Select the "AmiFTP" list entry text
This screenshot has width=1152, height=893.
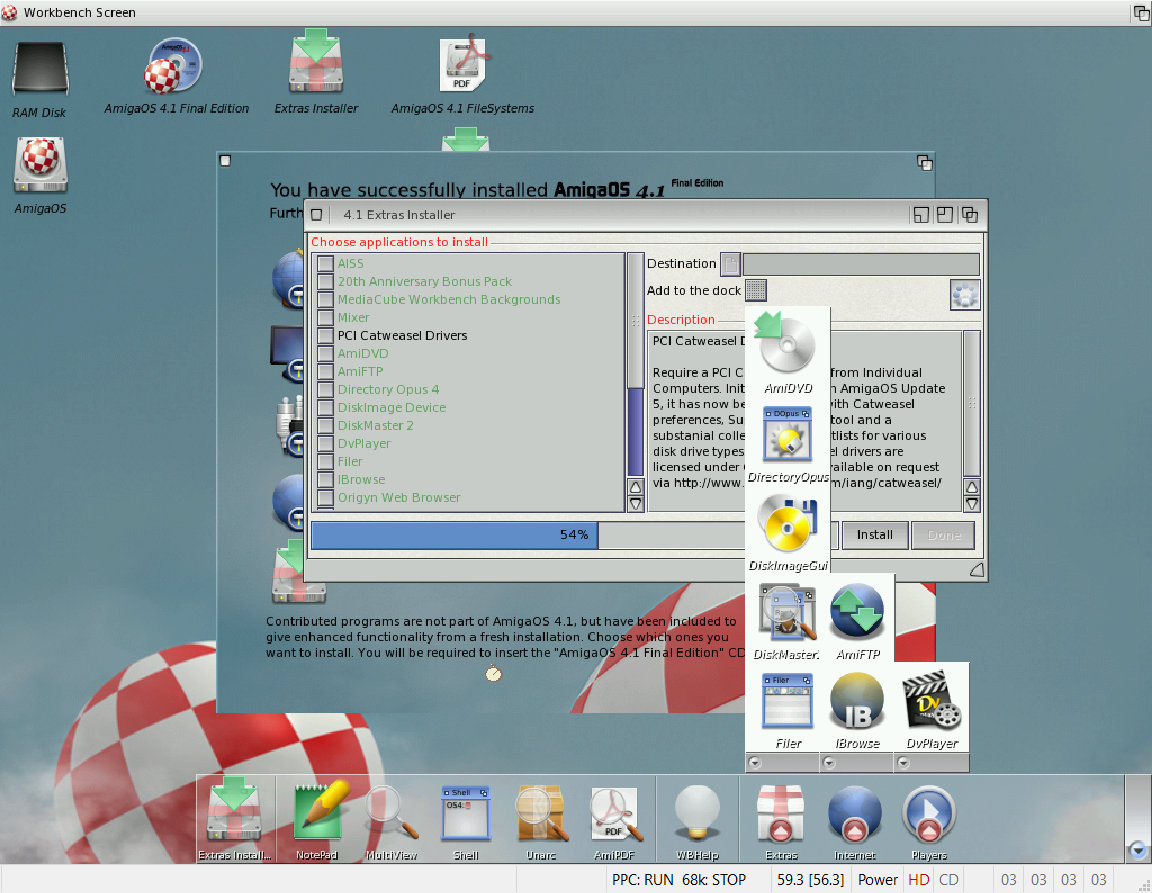point(360,372)
